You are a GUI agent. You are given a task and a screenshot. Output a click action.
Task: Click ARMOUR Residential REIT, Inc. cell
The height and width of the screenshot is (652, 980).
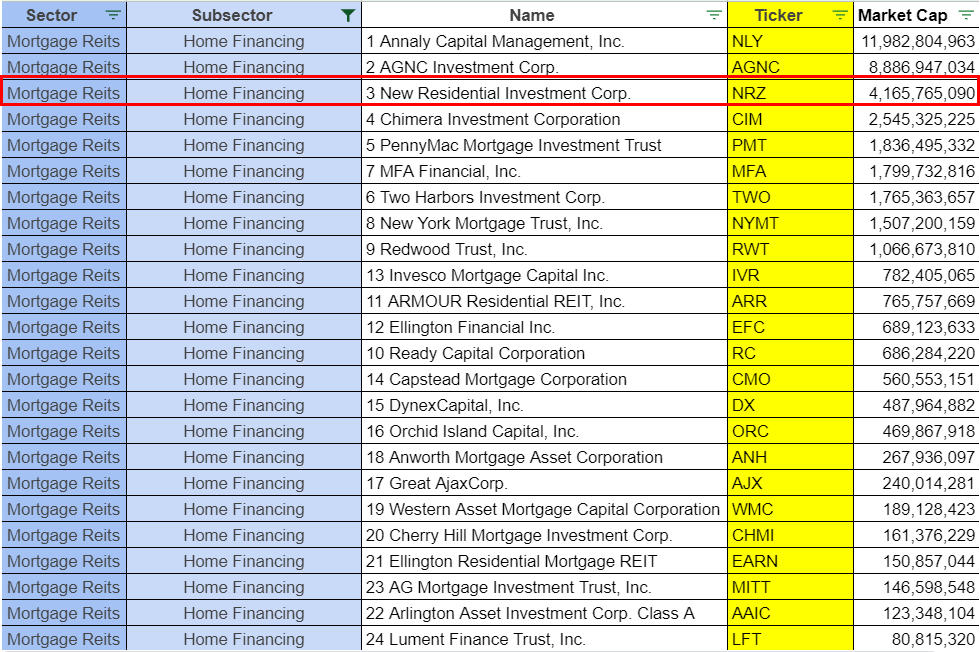coord(544,301)
